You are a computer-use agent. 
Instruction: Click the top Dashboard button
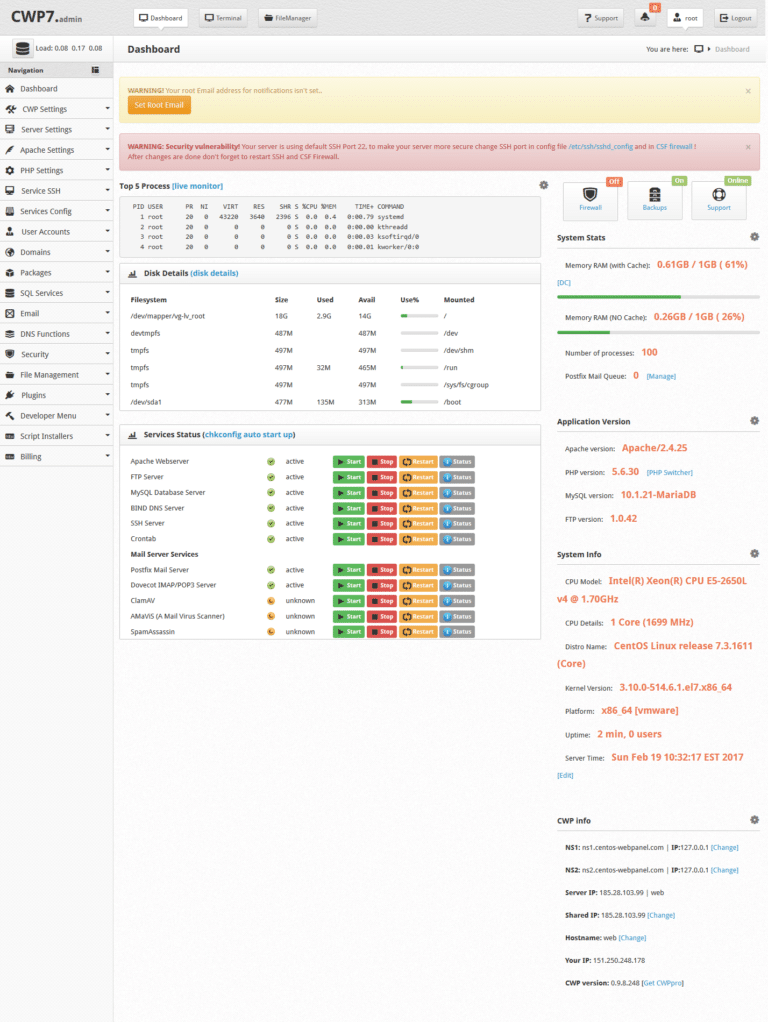161,18
